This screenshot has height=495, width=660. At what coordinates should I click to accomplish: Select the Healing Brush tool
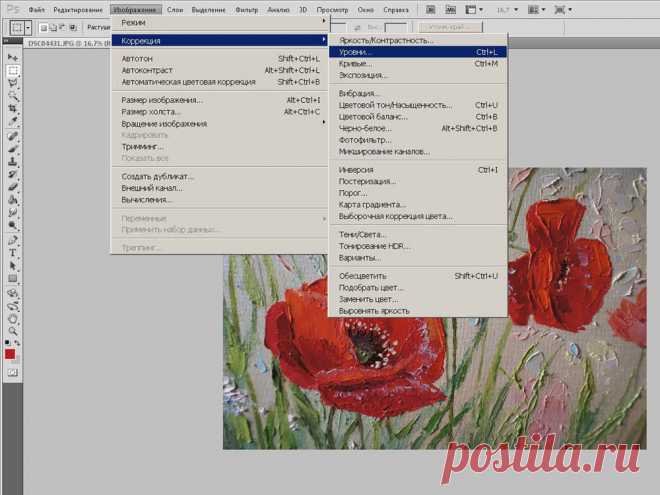click(x=13, y=136)
